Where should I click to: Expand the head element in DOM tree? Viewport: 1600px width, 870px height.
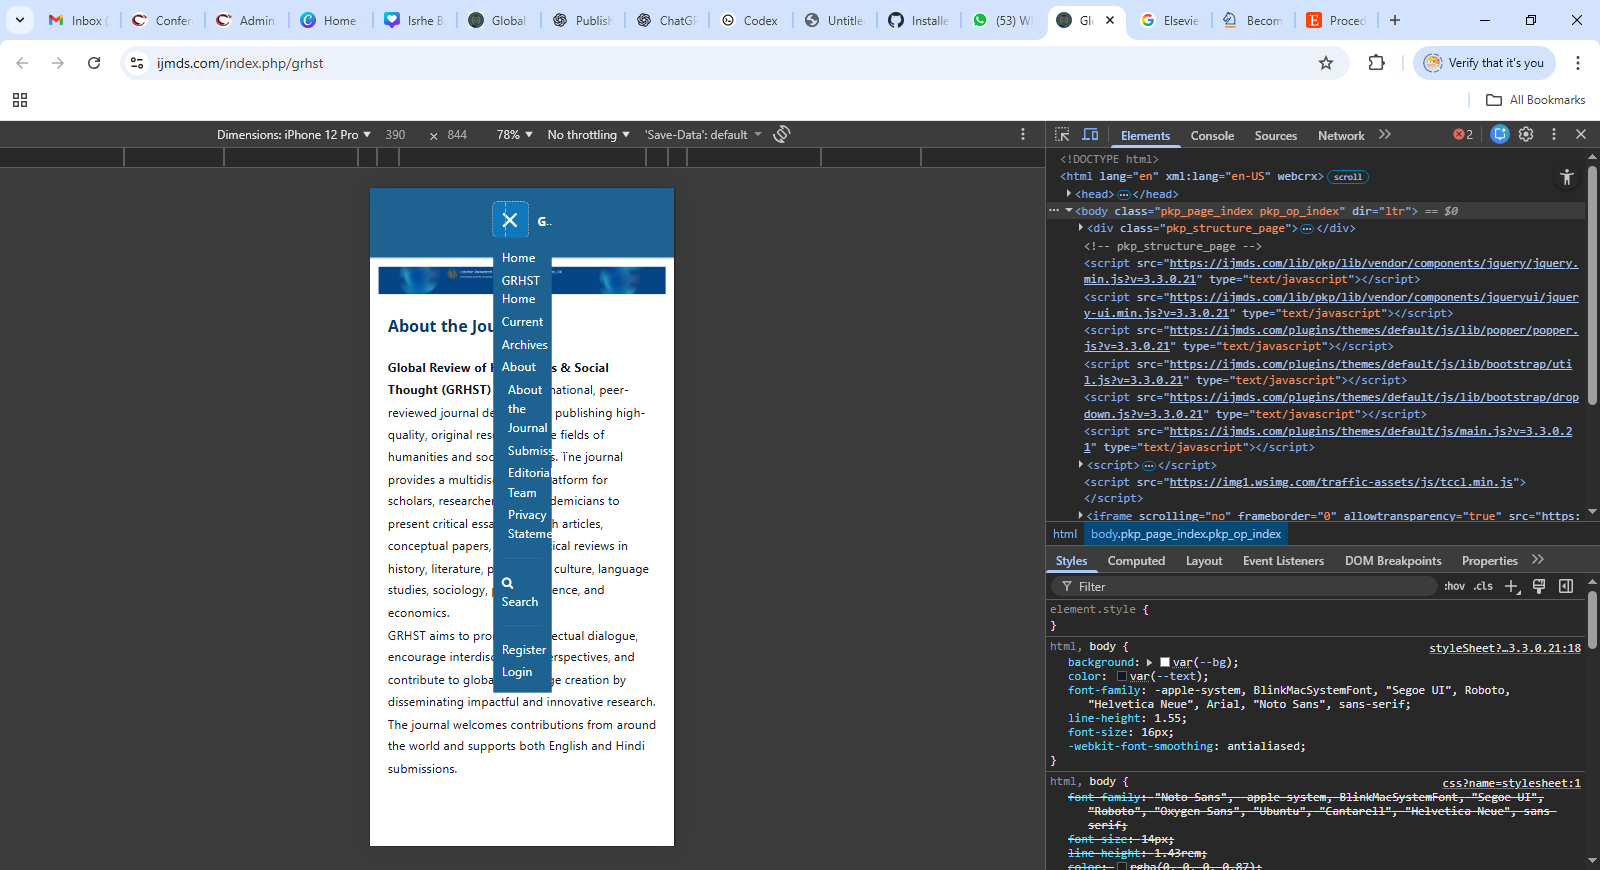(x=1069, y=194)
